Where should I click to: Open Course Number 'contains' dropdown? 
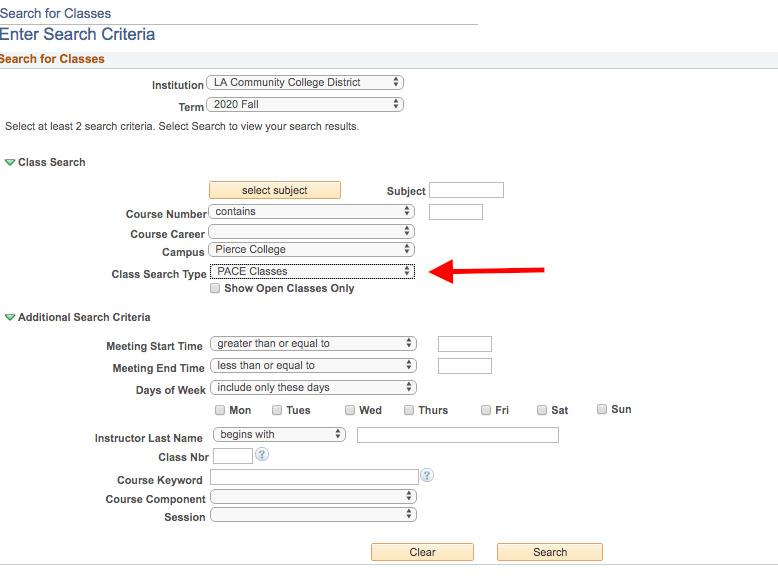point(312,211)
